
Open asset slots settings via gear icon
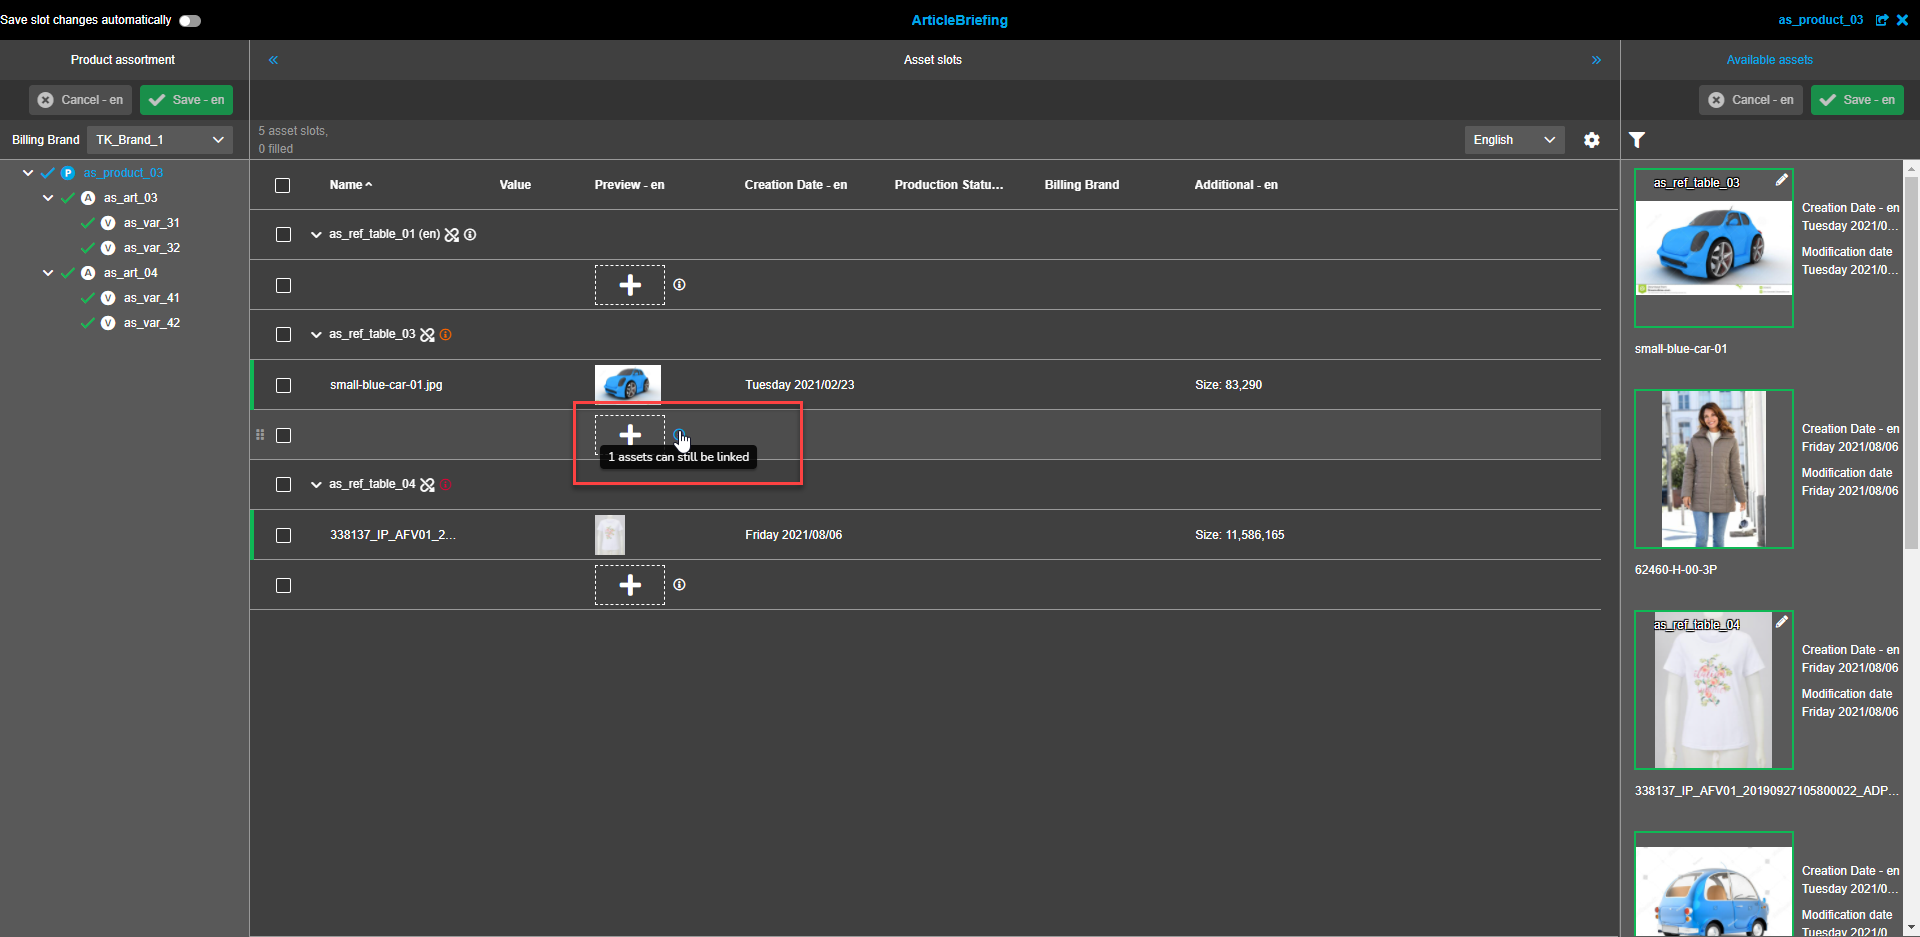tap(1592, 140)
